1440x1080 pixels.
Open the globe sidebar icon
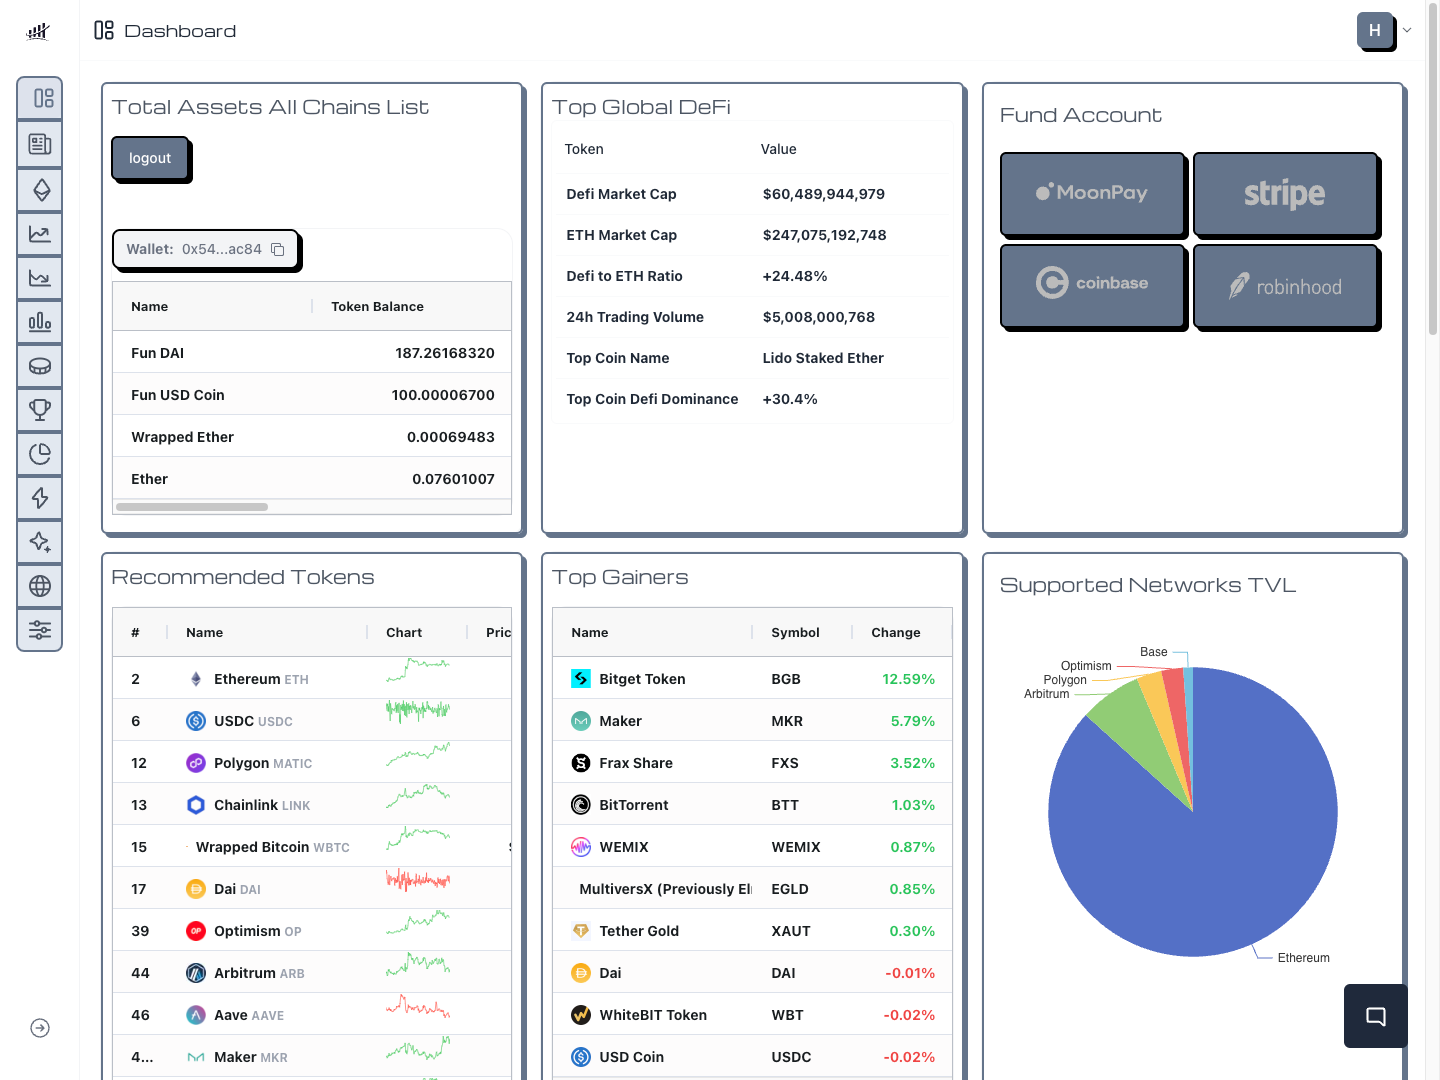click(x=40, y=585)
